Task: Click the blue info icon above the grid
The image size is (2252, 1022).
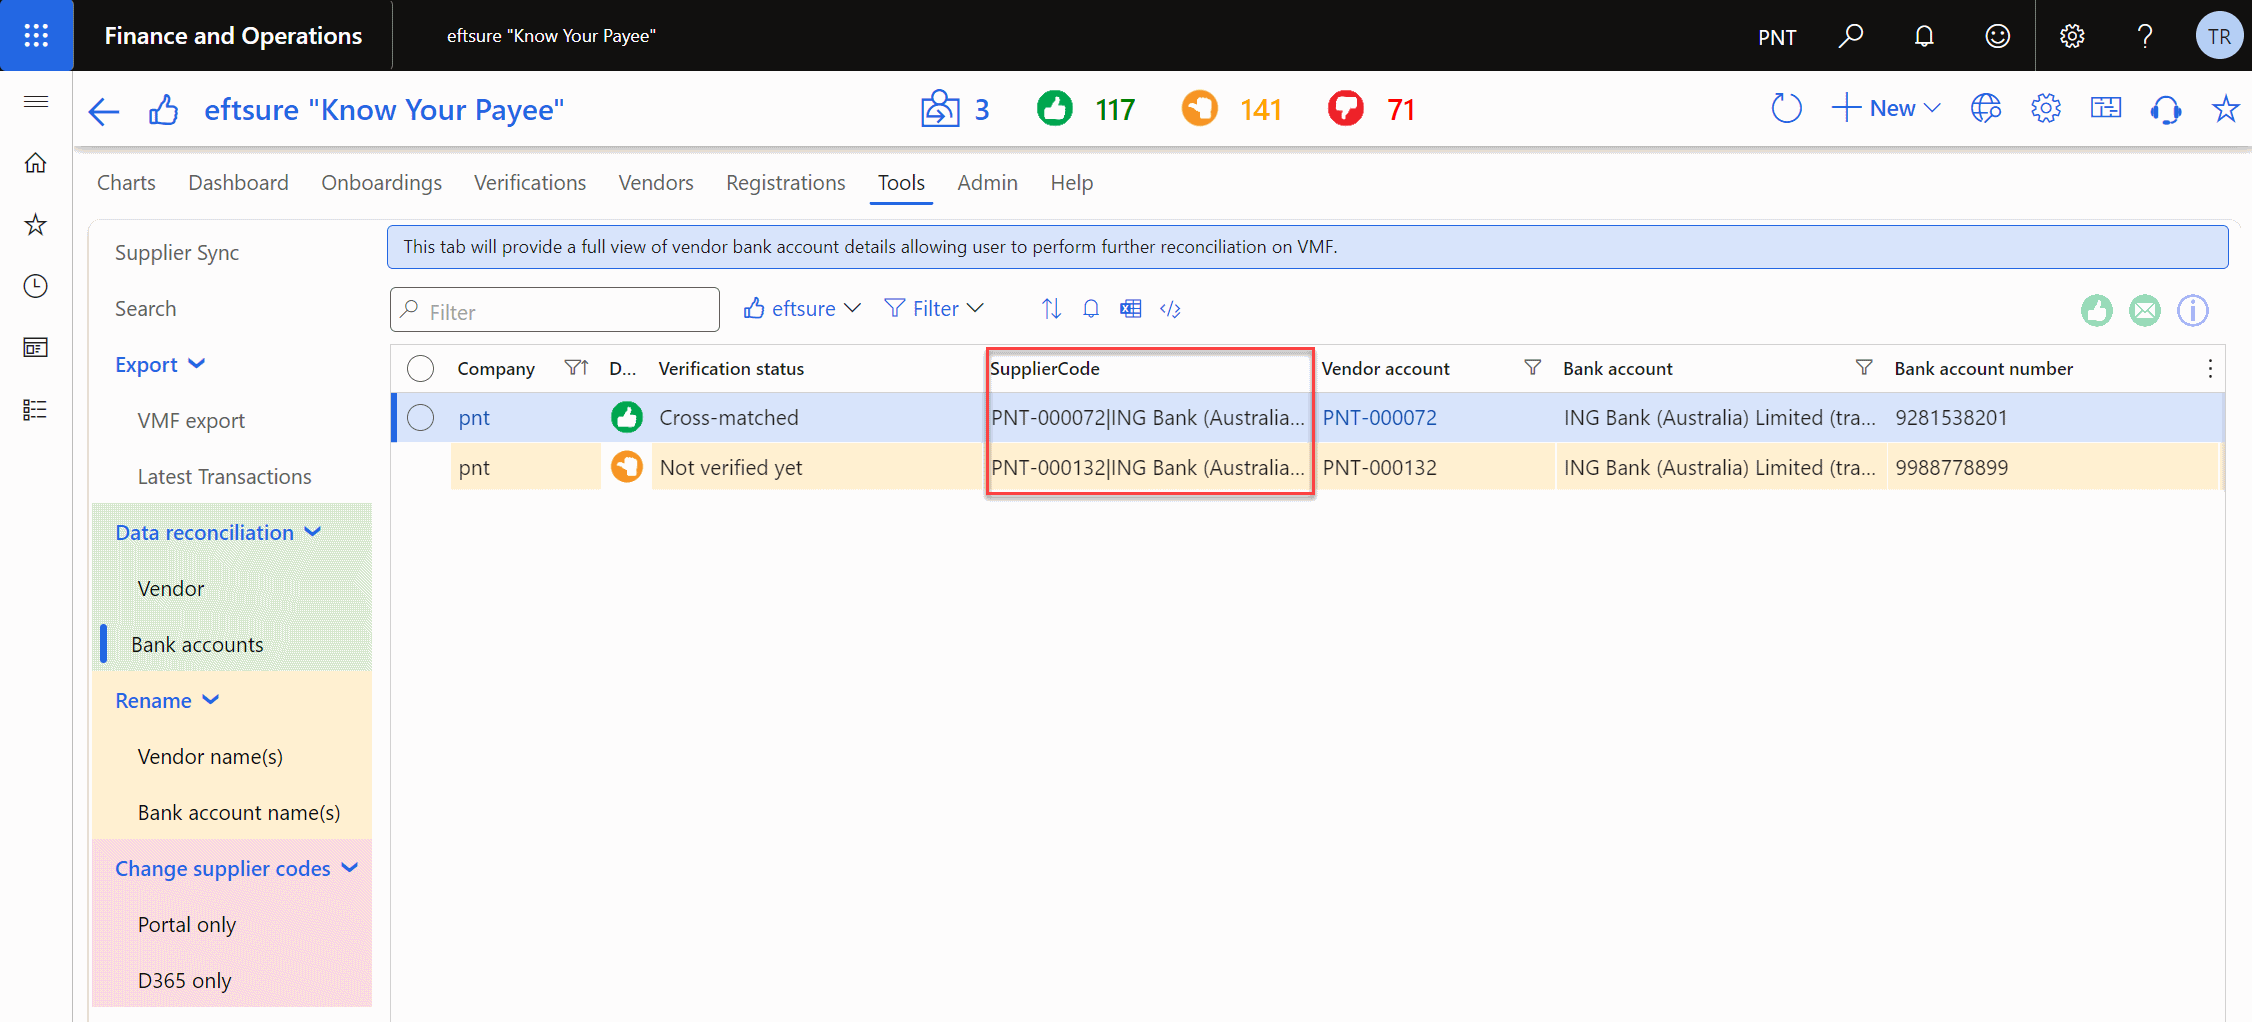Action: point(2193,311)
